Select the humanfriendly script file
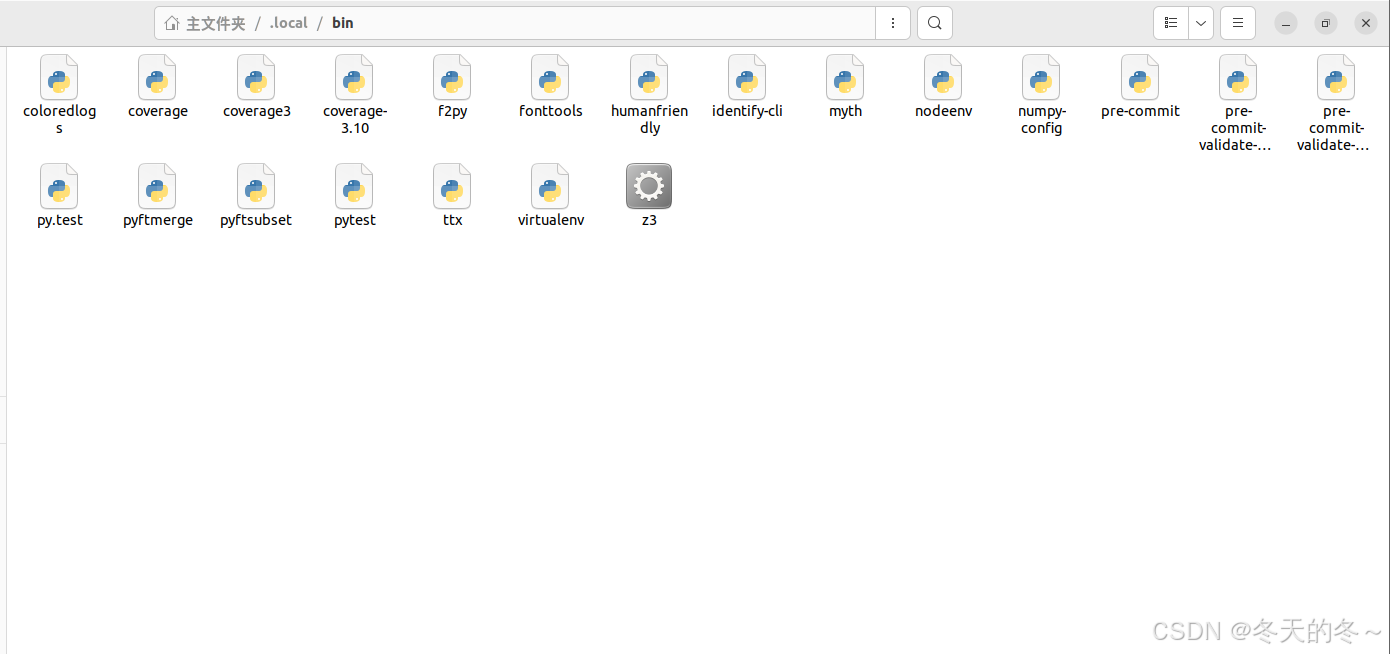Viewport: 1390px width, 654px height. pyautogui.click(x=649, y=78)
